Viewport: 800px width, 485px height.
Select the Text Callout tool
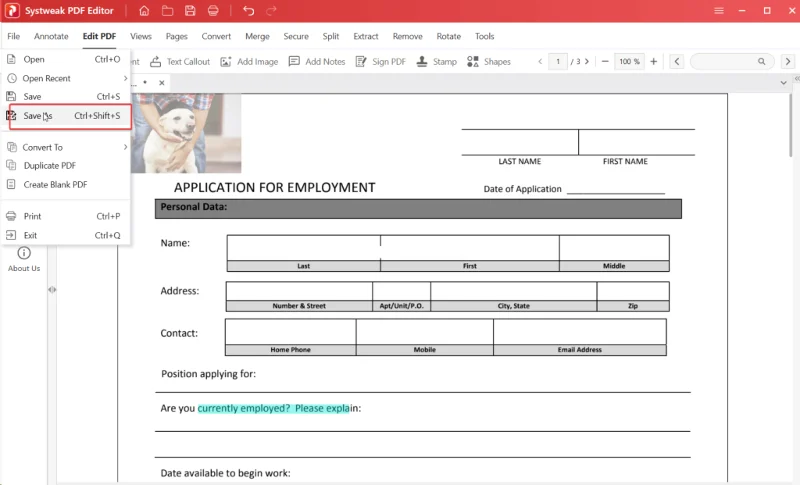(x=180, y=62)
